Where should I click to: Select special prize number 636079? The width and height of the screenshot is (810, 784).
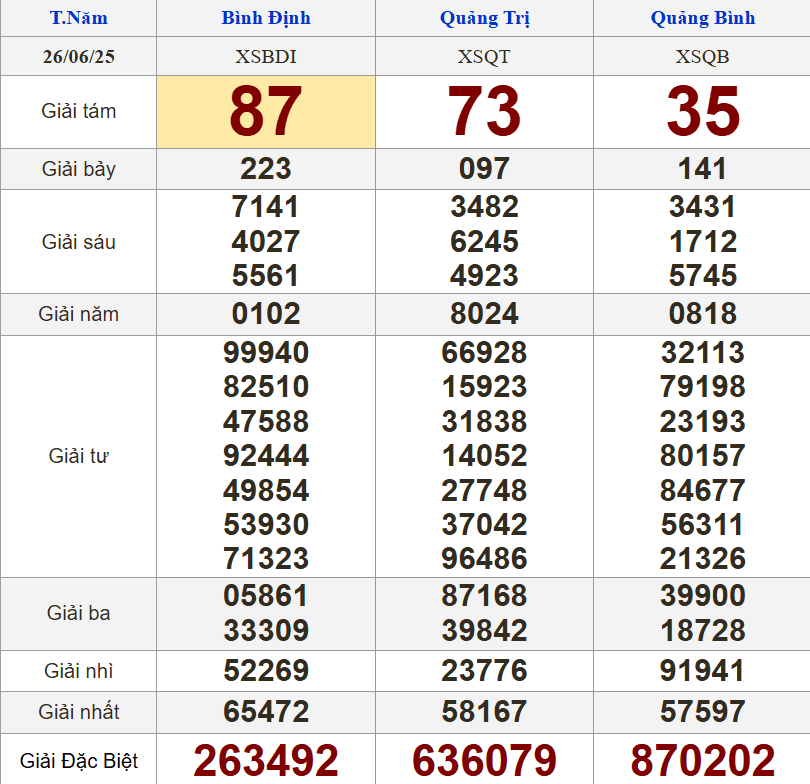click(484, 761)
